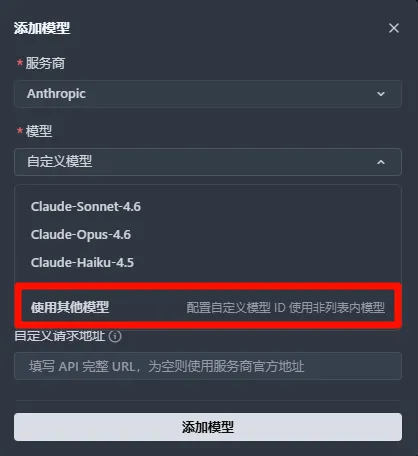Select Claude-Sonnet-4.6 from the model list
Viewport: 418px width, 456px height.
tap(86, 207)
